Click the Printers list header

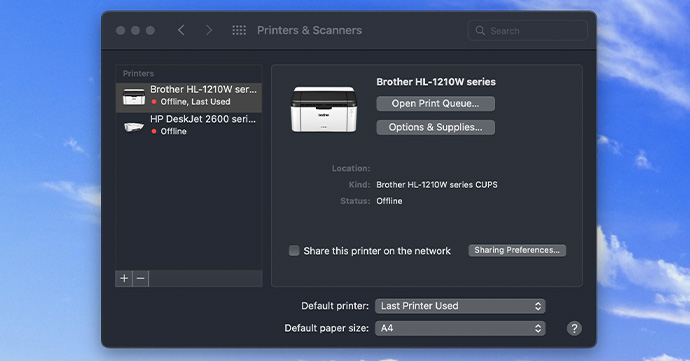tap(138, 74)
